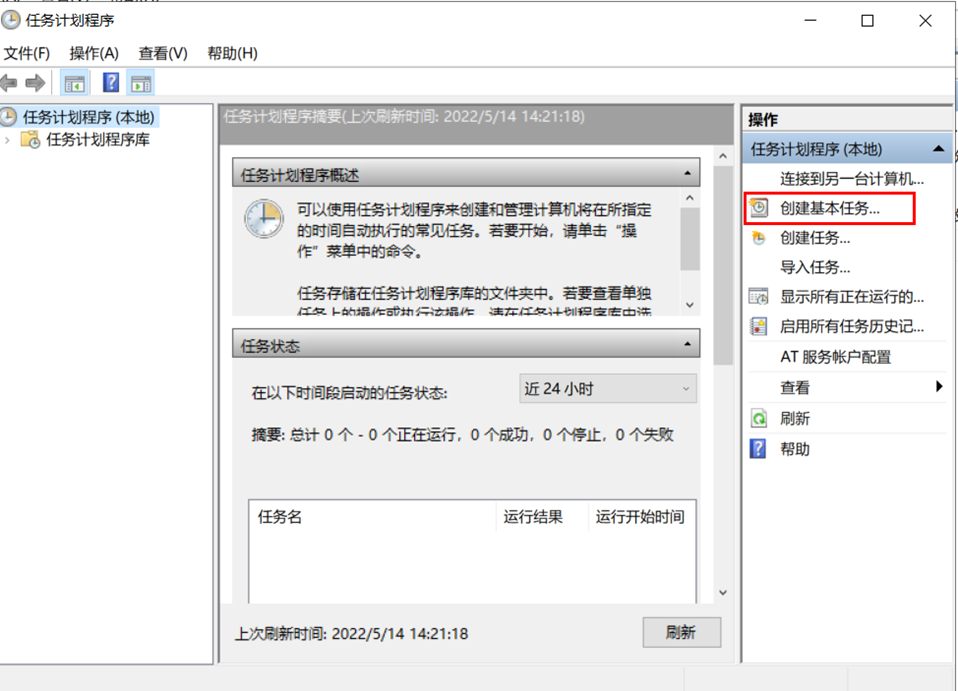This screenshot has width=958, height=691.
Task: Maximize the 任务计划程序 window
Action: point(867,20)
